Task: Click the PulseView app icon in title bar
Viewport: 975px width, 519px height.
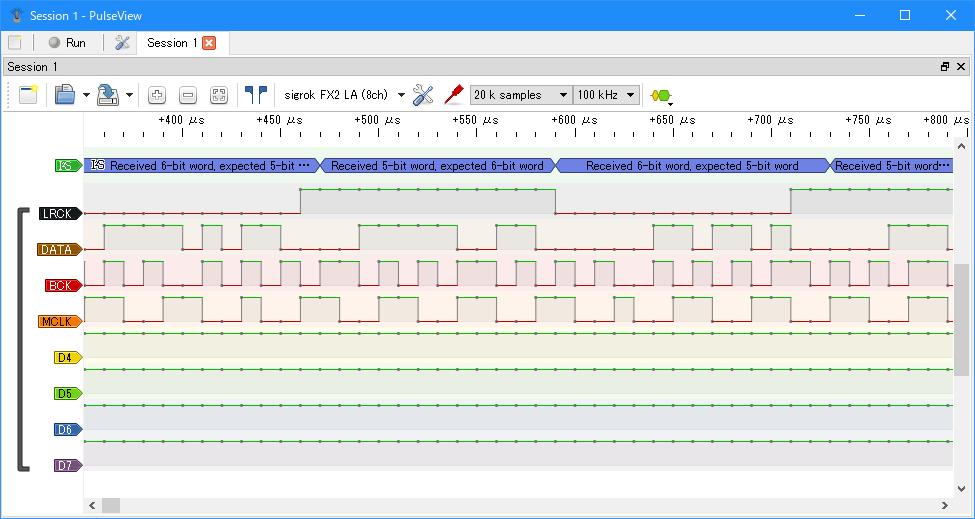Action: point(17,16)
